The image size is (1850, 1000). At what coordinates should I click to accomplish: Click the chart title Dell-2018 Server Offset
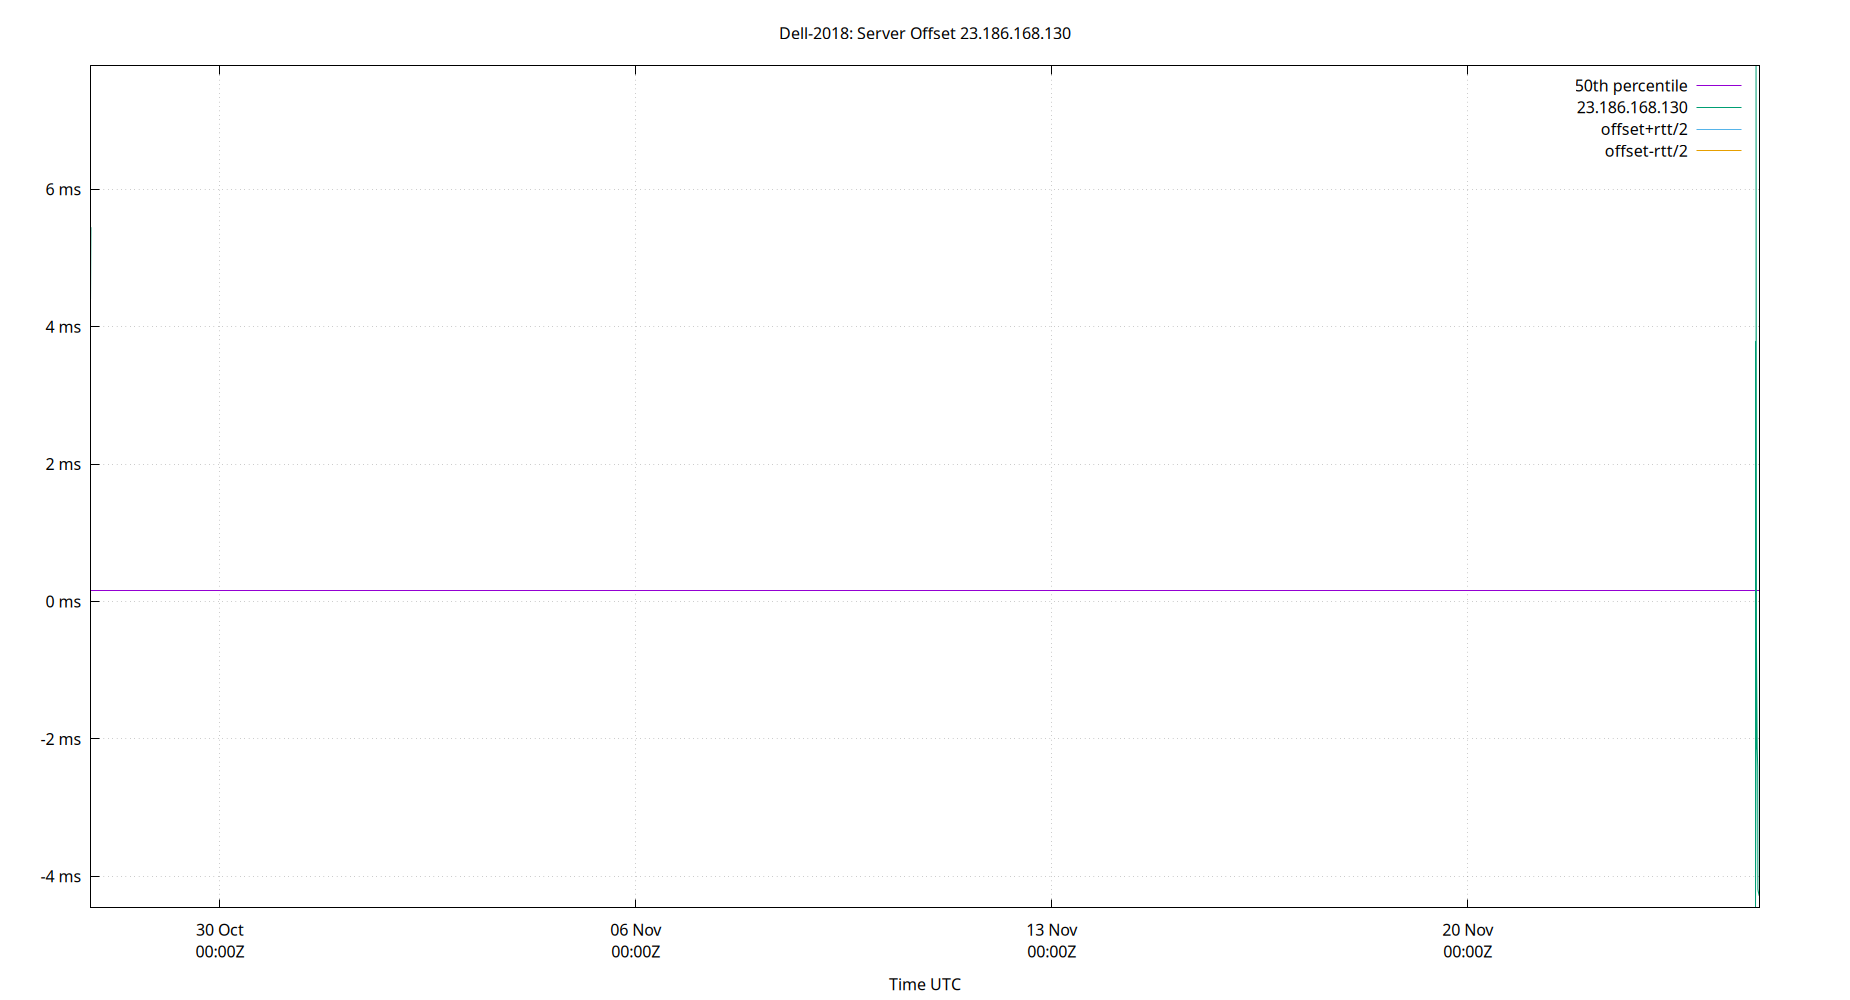pos(923,33)
